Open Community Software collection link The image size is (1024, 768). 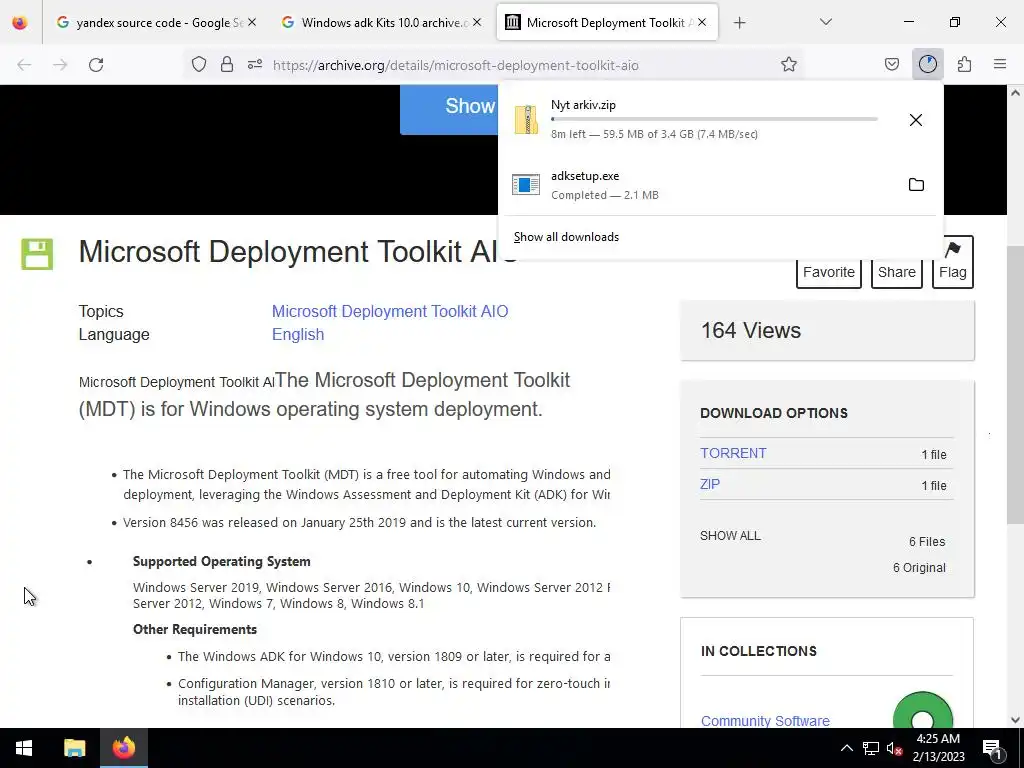pos(765,720)
